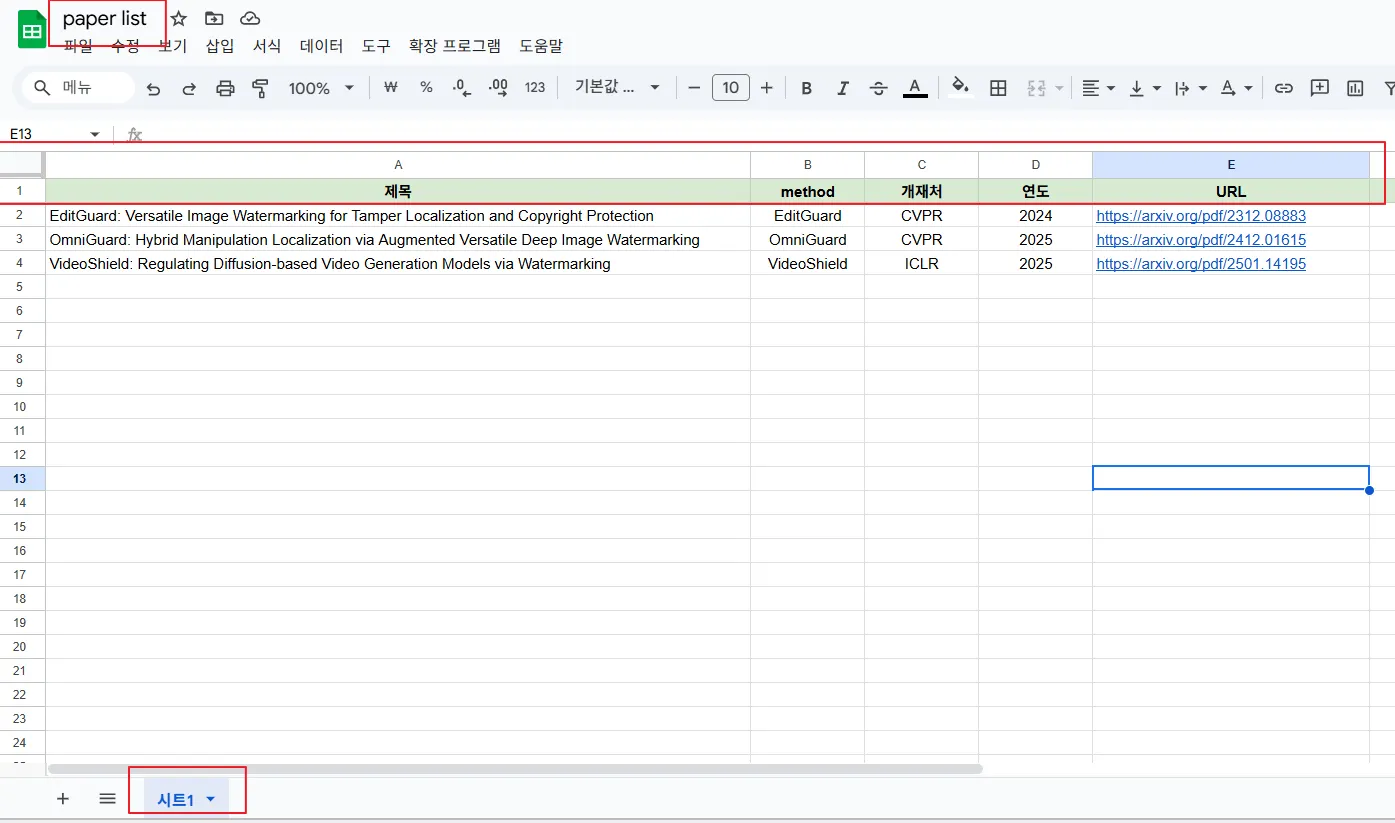1395x823 pixels.
Task: Format as percent with the % button
Action: pyautogui.click(x=426, y=88)
